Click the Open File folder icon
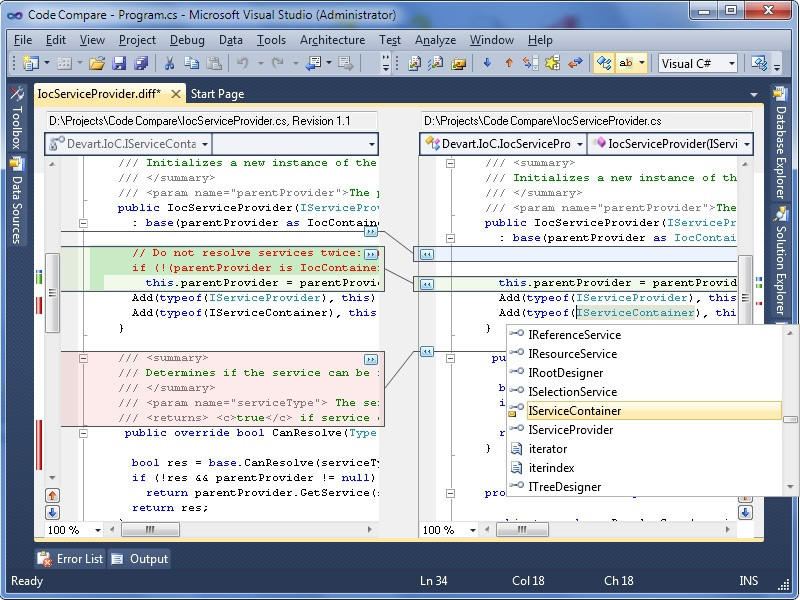The width and height of the screenshot is (800, 600). tap(96, 63)
